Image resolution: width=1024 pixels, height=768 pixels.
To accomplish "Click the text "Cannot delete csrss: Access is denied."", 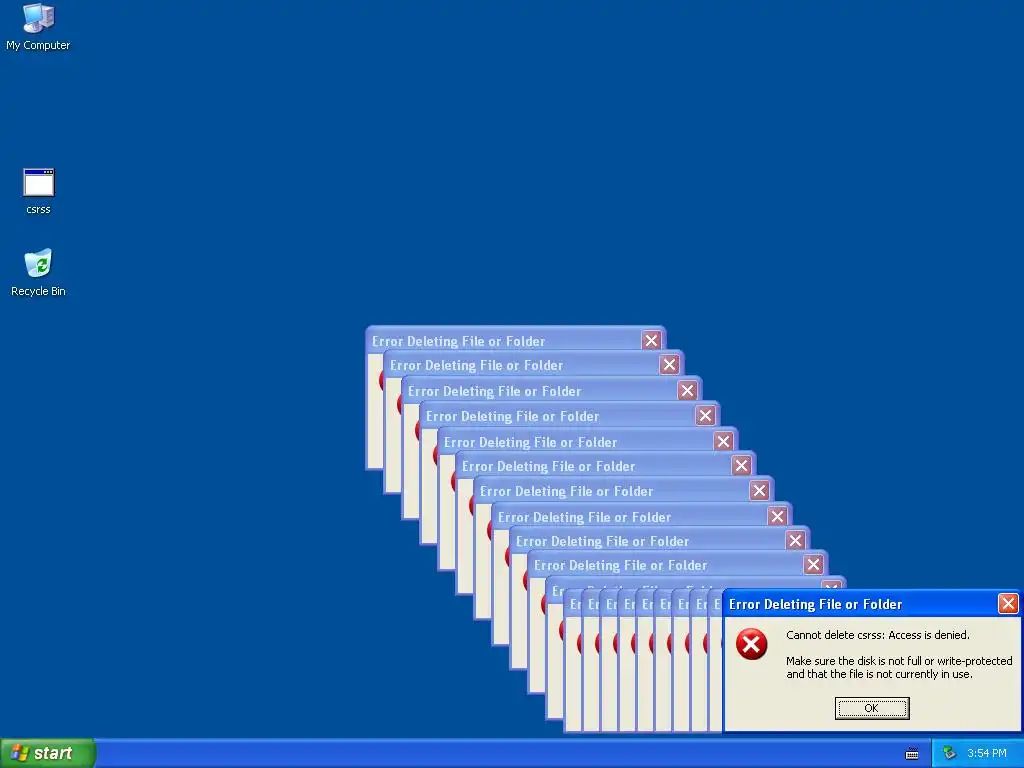I will point(878,635).
